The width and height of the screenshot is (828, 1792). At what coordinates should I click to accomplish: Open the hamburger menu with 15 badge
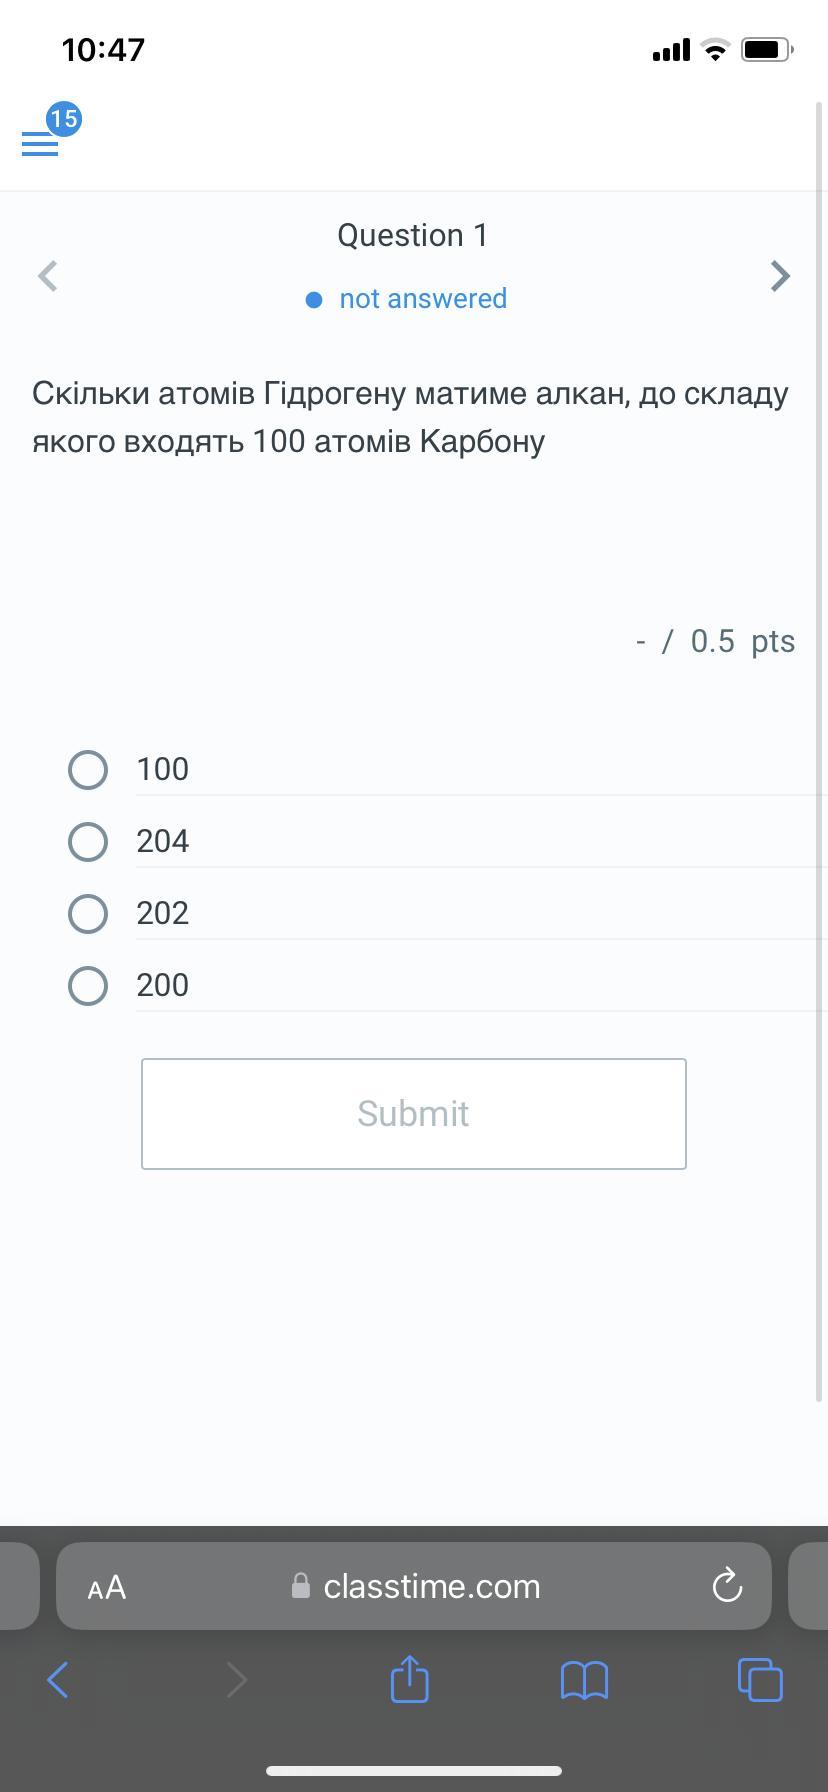pyautogui.click(x=40, y=145)
